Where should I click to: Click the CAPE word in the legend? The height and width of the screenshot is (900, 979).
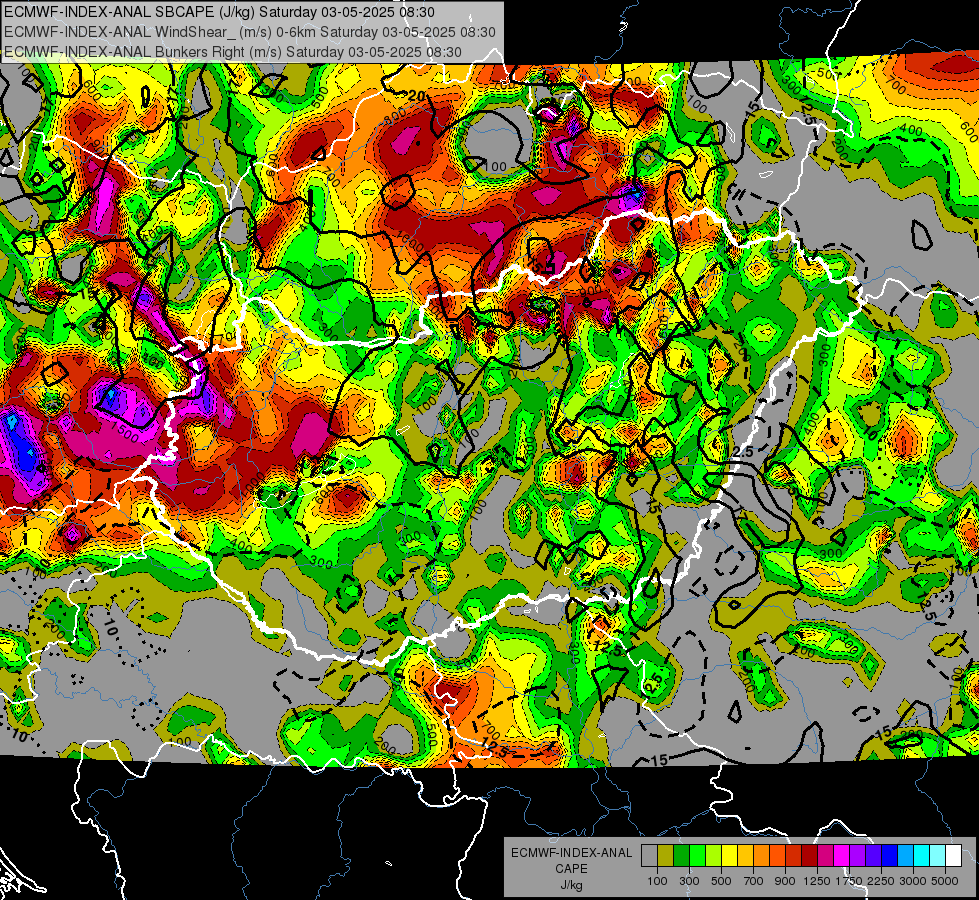[x=571, y=869]
